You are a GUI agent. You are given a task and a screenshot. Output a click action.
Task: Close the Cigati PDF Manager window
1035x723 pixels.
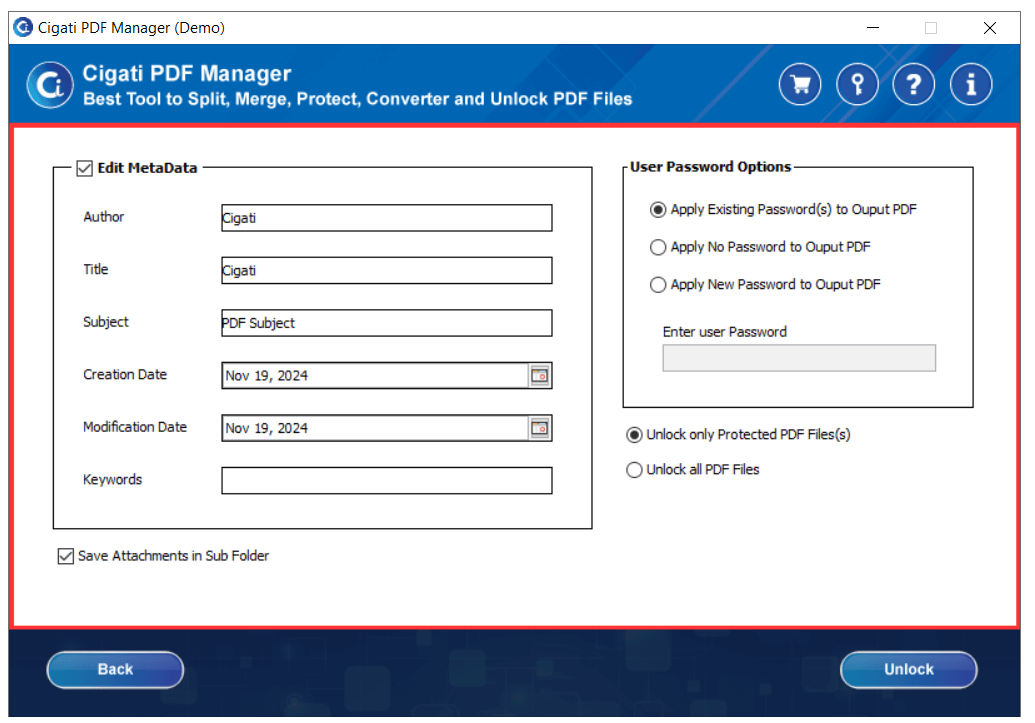[x=989, y=28]
